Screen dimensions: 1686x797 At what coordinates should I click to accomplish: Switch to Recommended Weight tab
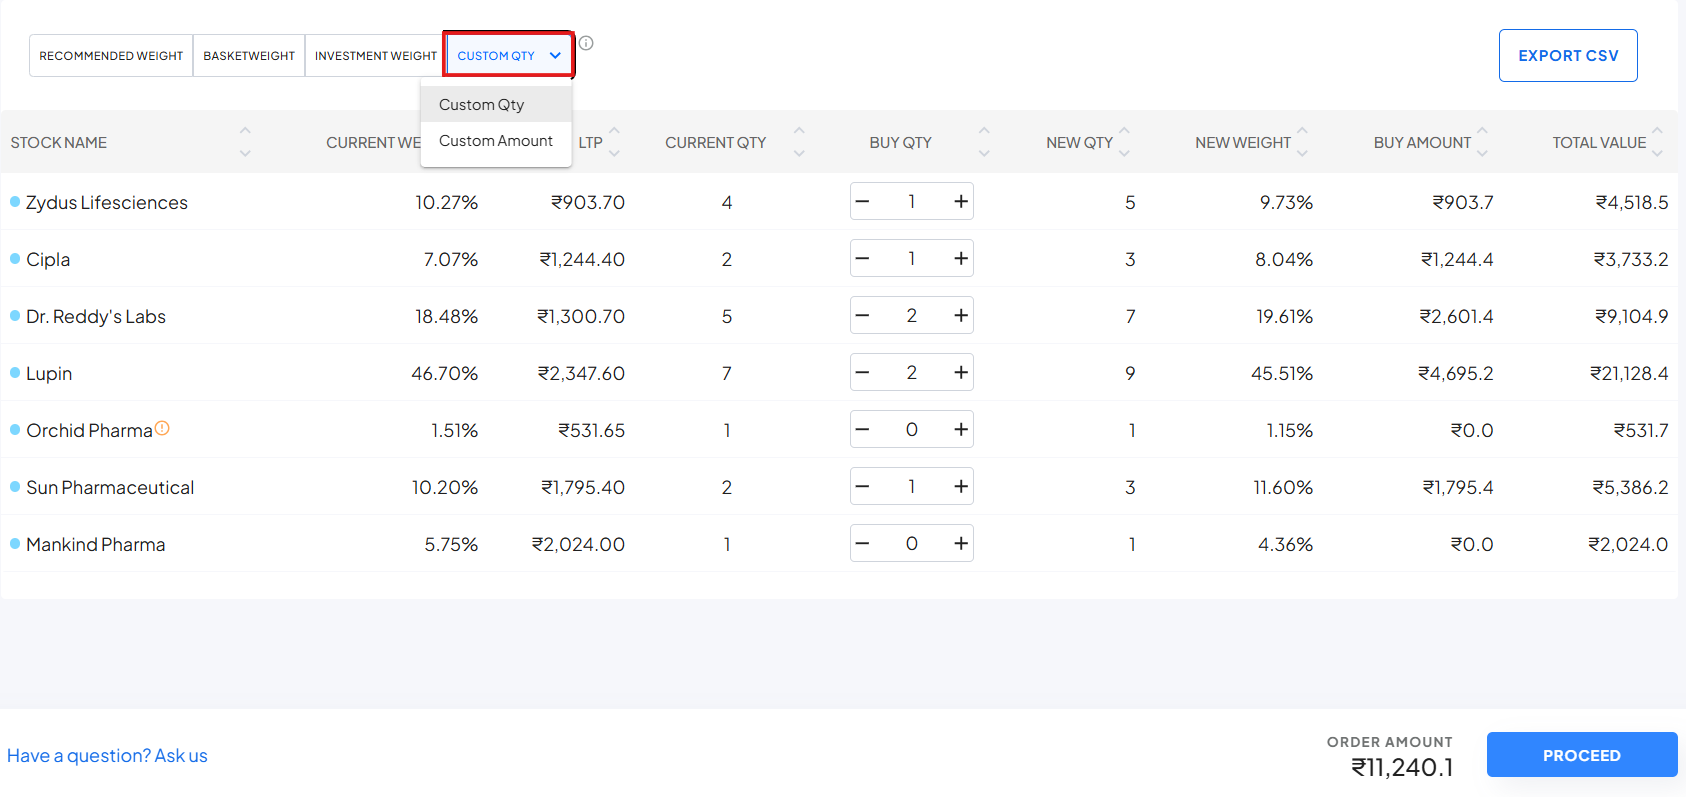click(x=111, y=56)
